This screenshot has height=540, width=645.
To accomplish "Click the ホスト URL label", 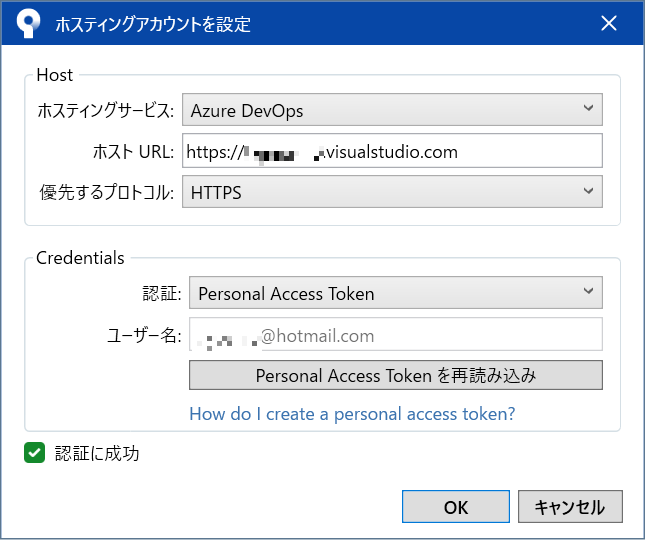I will click(x=132, y=152).
